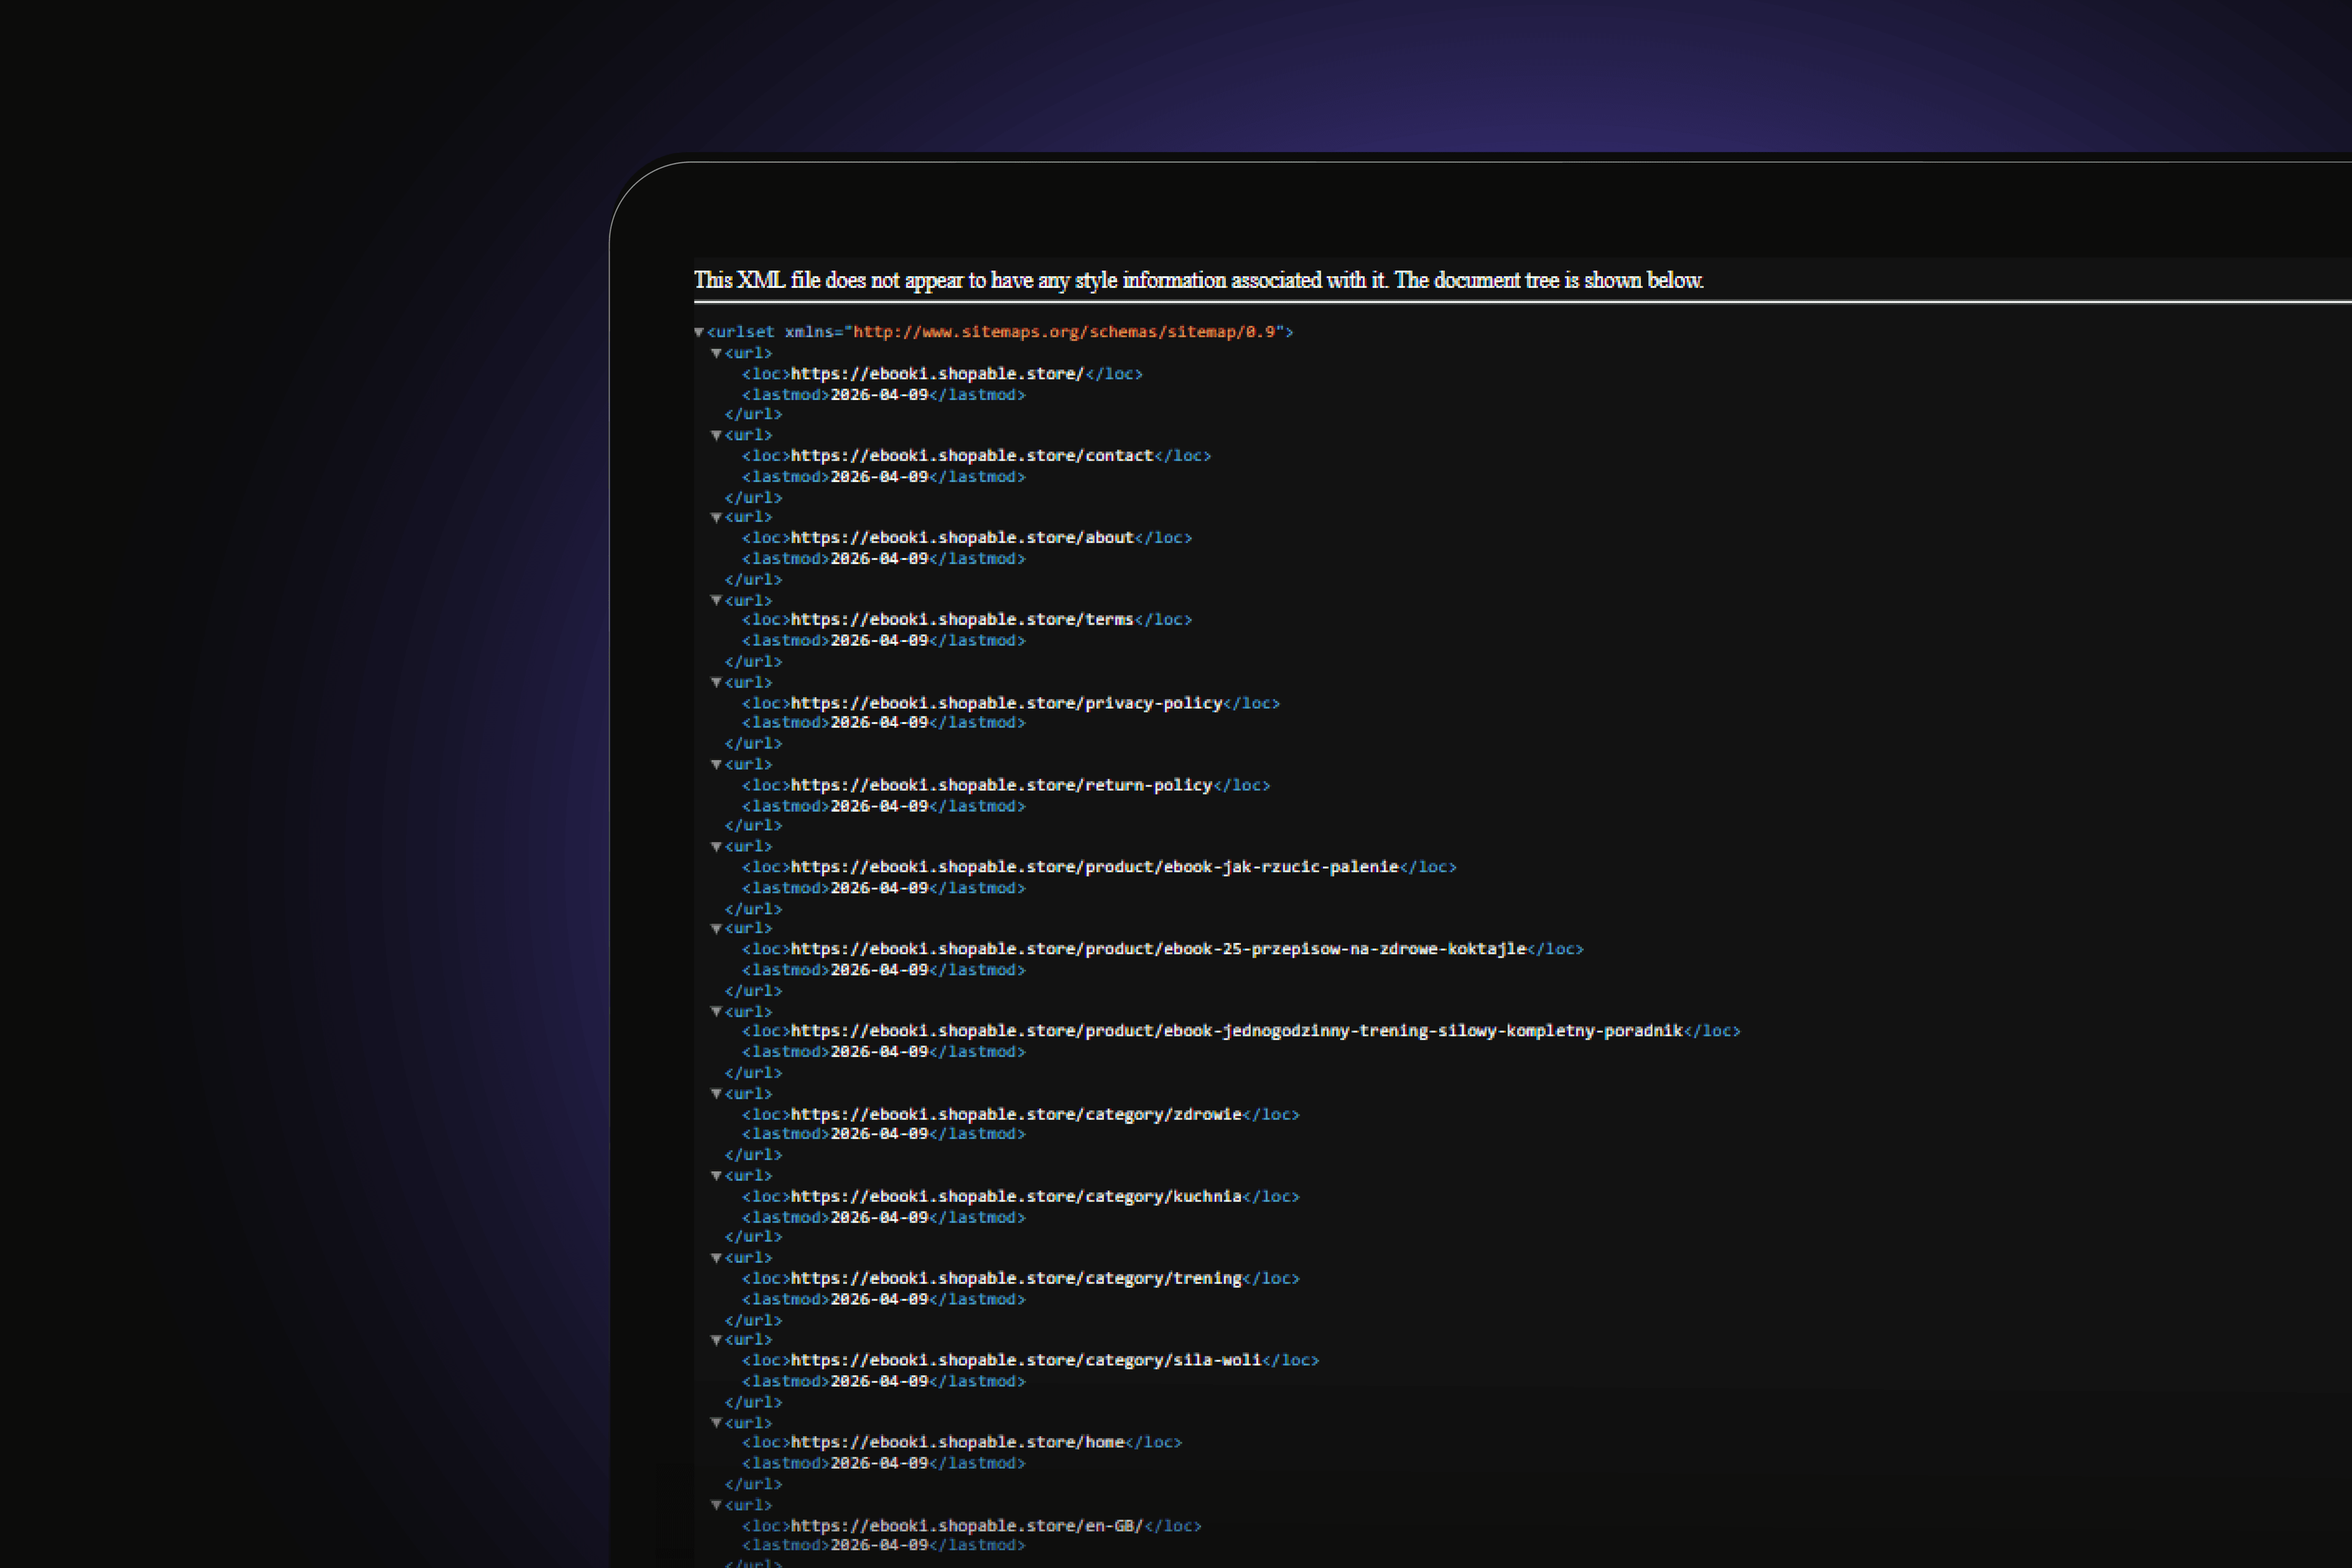Click the lastmod date under category/kuchnia URL
Screen dimensions: 2352x1568
[x=879, y=1217]
